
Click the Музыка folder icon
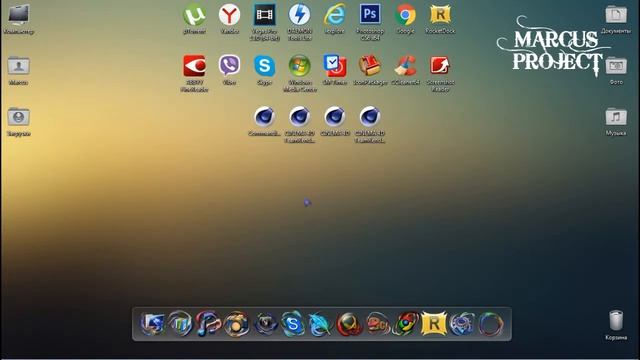pyautogui.click(x=616, y=117)
